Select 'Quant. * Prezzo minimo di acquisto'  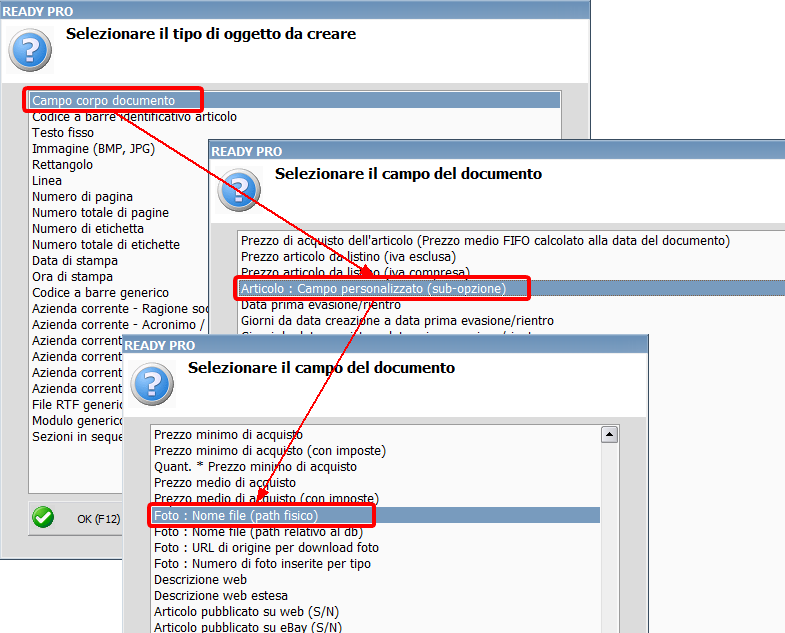tap(255, 467)
